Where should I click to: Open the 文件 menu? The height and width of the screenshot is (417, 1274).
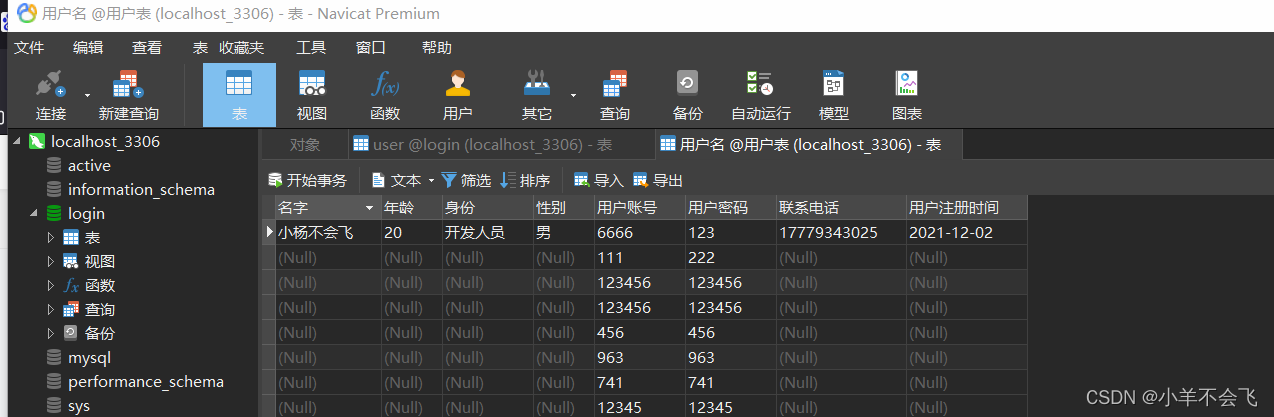[x=29, y=47]
